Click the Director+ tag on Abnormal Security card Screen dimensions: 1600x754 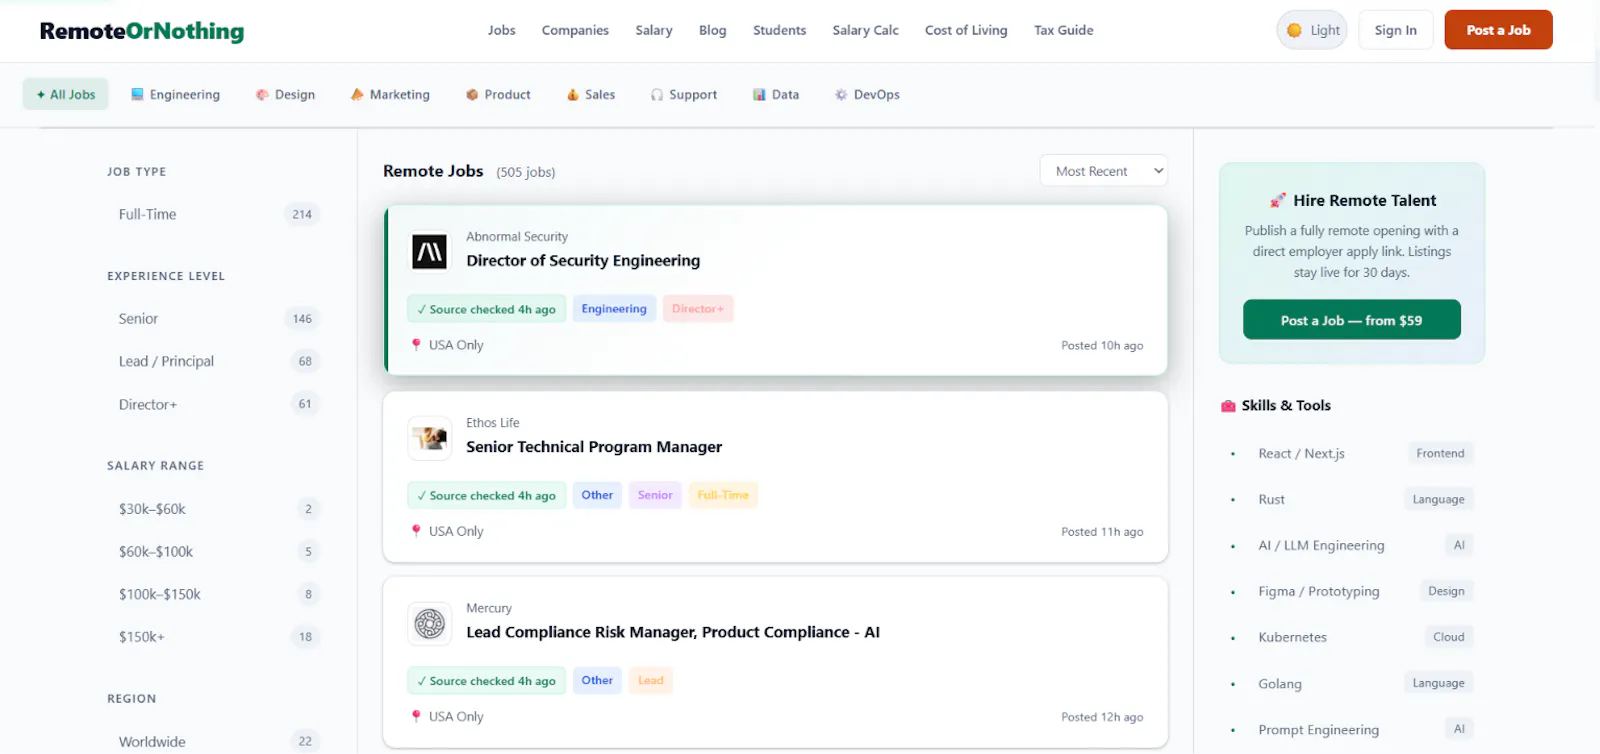(x=698, y=309)
